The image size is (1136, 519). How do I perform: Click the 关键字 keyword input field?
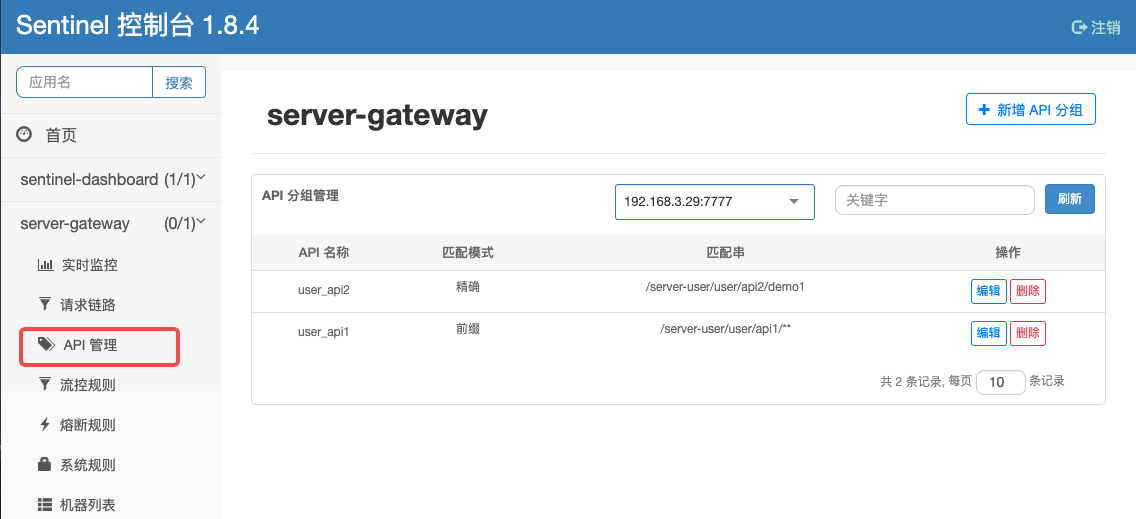click(935, 200)
